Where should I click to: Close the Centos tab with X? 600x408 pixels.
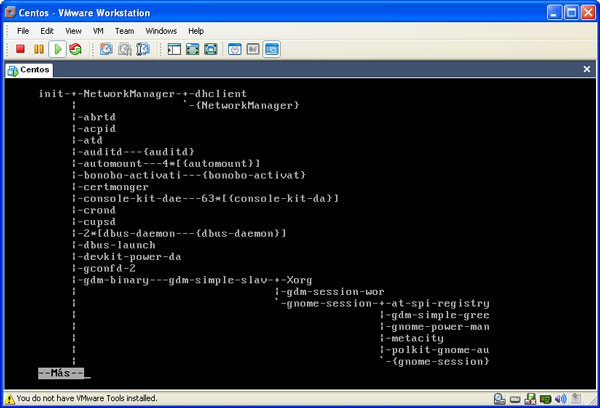pyautogui.click(x=587, y=71)
